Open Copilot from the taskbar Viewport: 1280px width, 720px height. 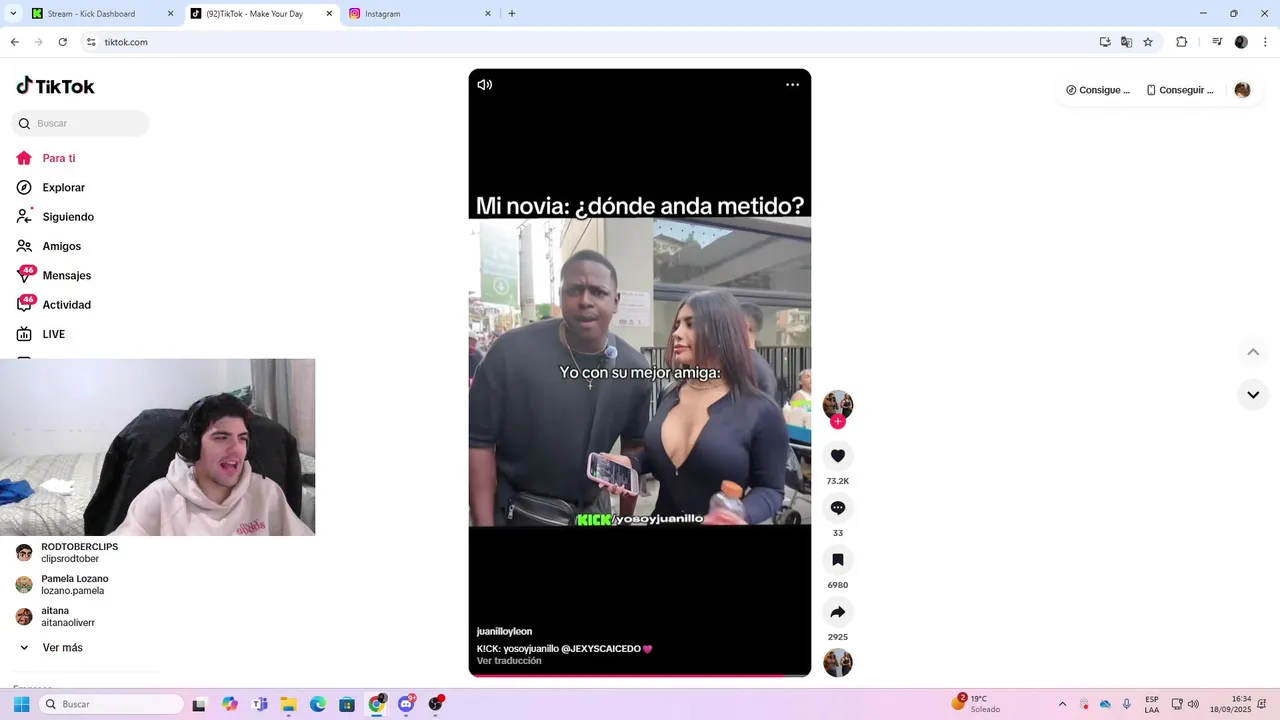coord(230,704)
